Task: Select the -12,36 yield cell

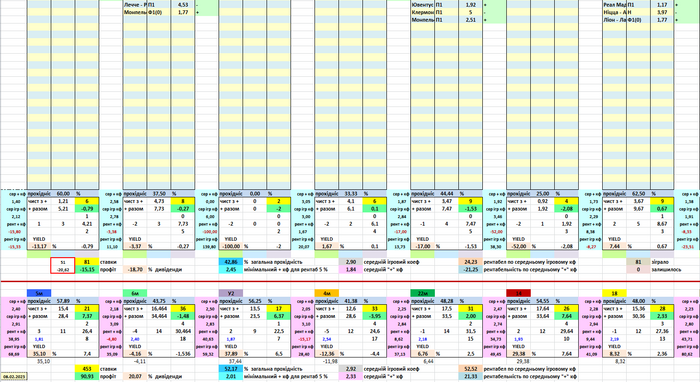Action: coord(327,353)
